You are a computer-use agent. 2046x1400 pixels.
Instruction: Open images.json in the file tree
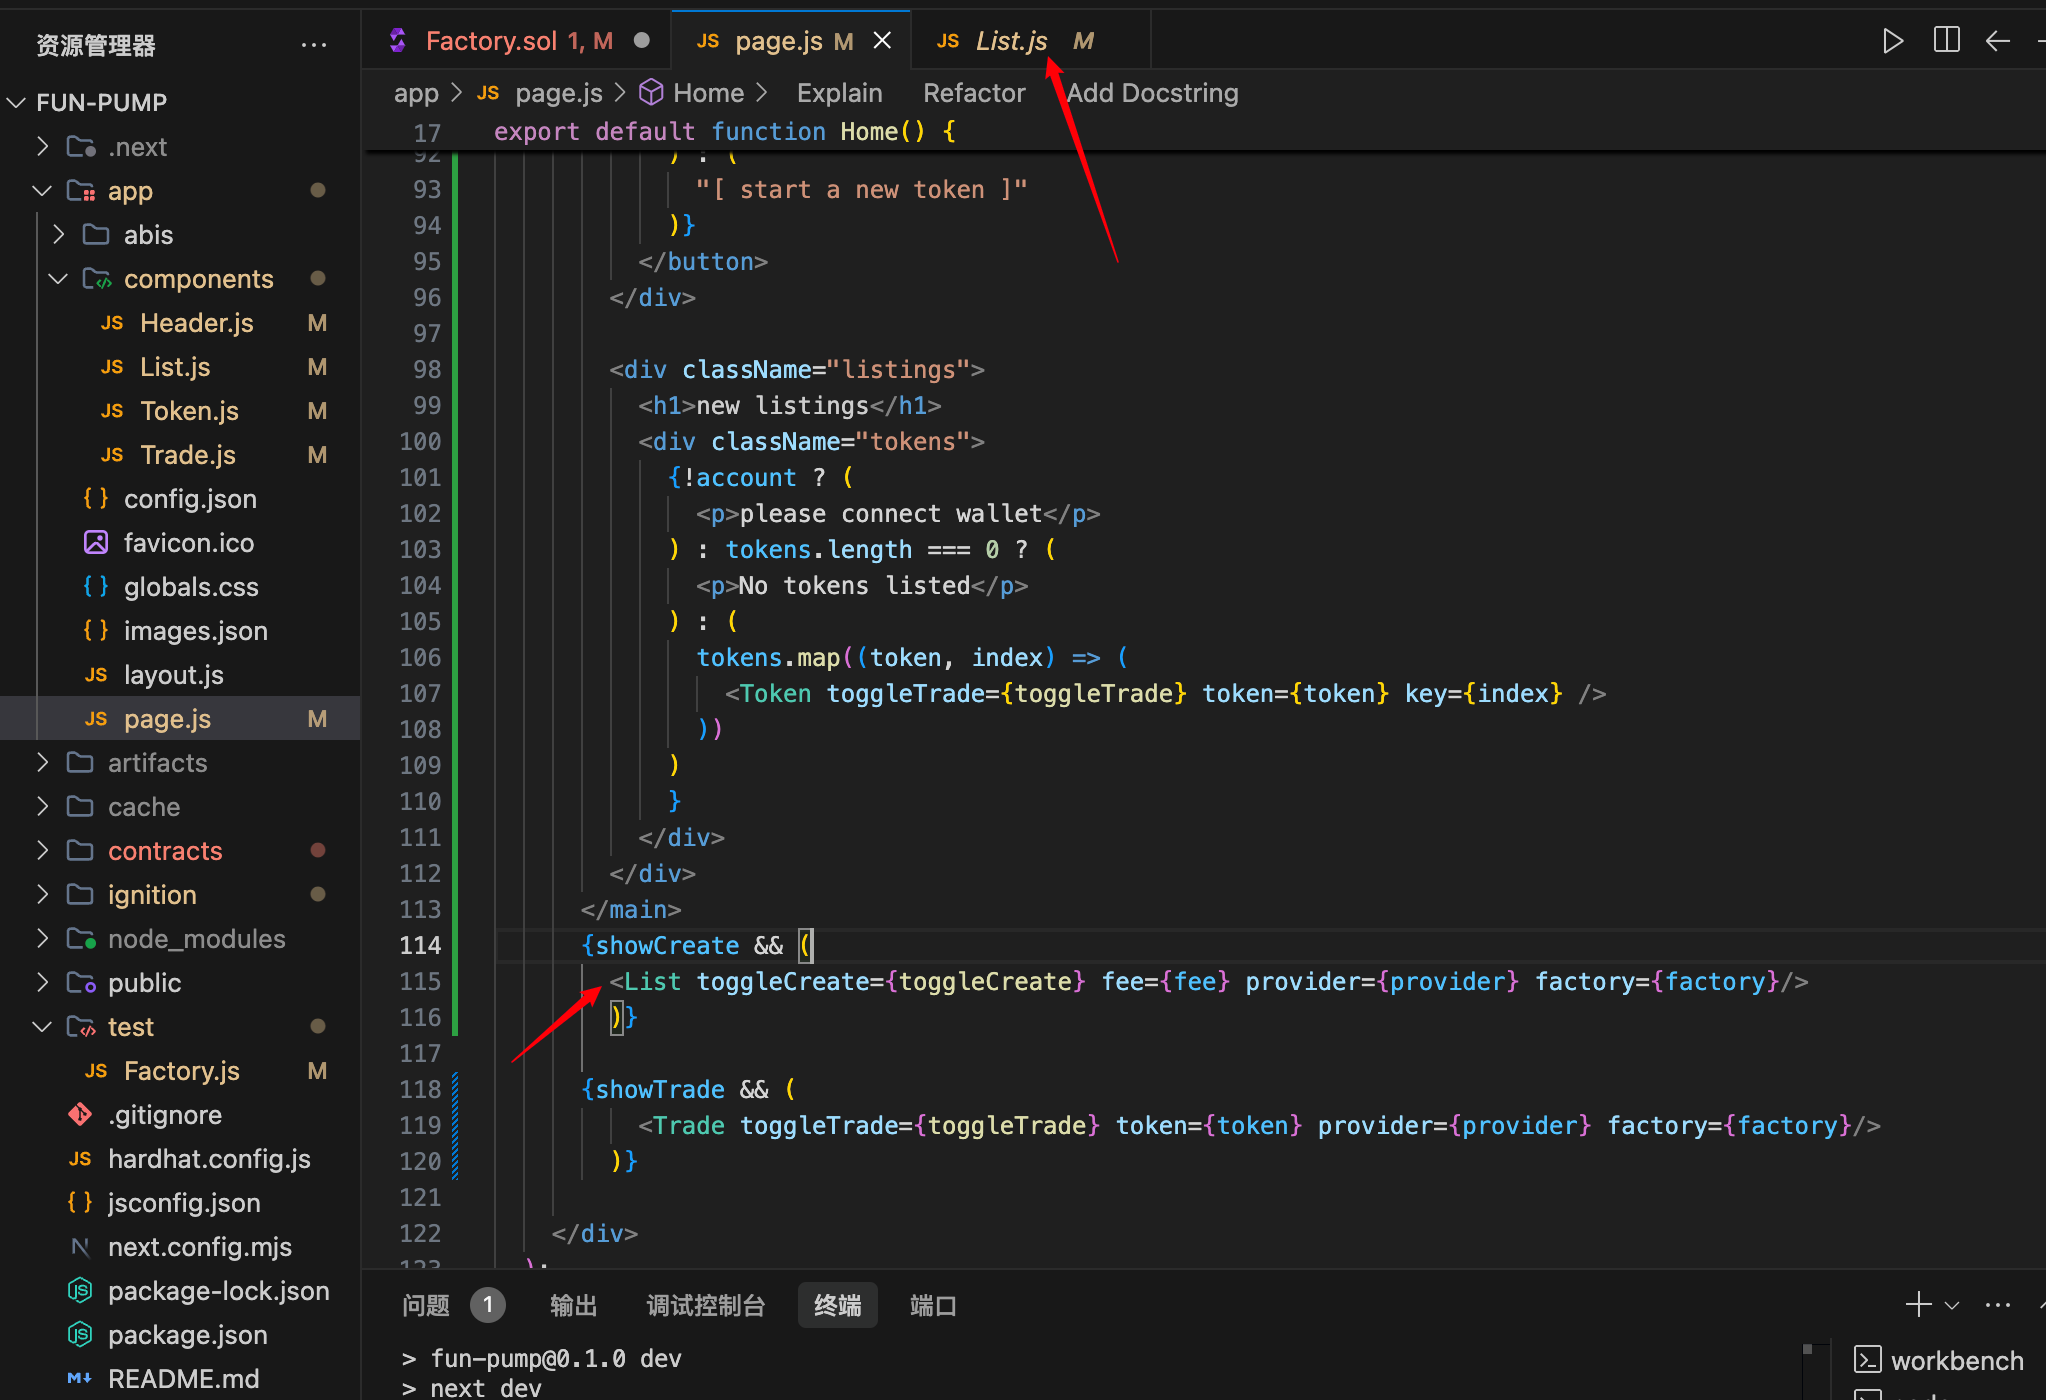point(180,631)
